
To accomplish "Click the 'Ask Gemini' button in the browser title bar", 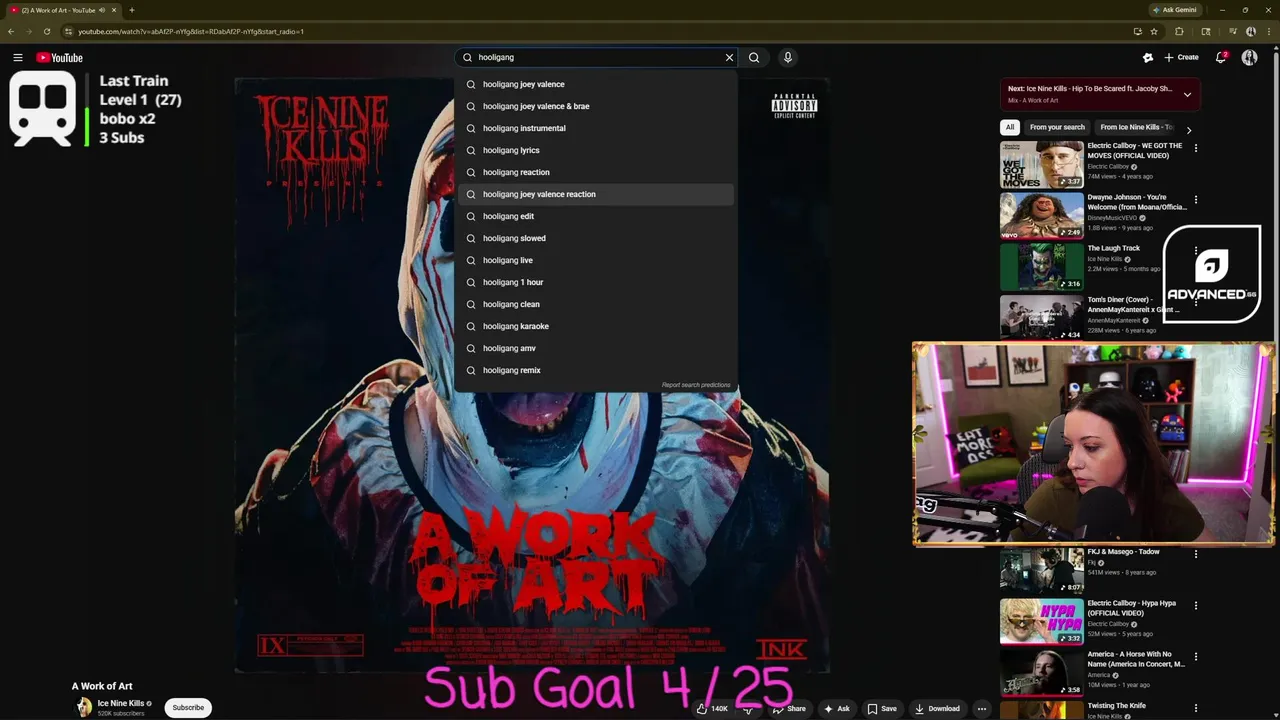I will (1175, 10).
